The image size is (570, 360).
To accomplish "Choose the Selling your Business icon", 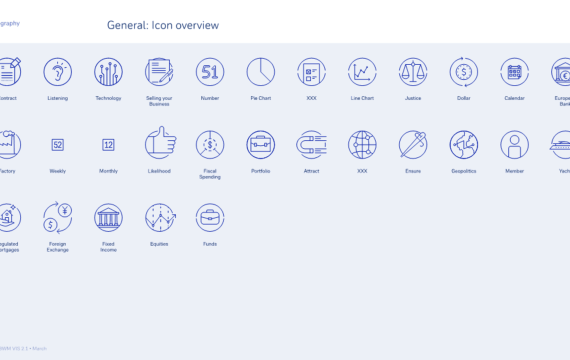I will pyautogui.click(x=159, y=72).
